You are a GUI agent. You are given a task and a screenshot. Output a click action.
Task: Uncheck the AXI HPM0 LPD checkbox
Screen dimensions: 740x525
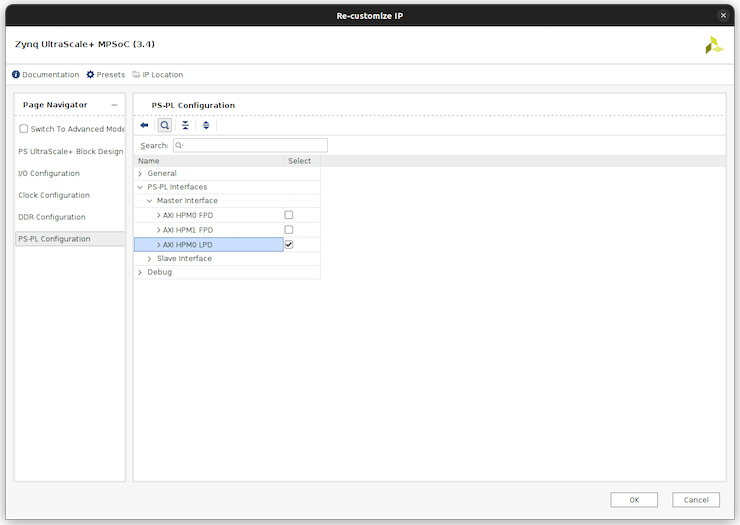pyautogui.click(x=289, y=244)
